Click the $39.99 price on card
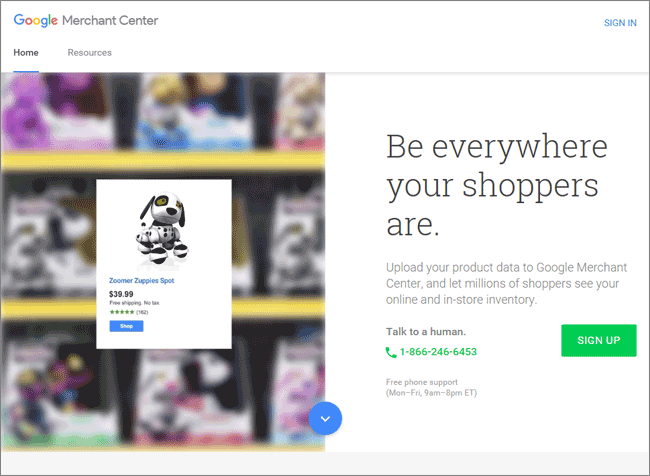The image size is (650, 476). click(x=121, y=294)
